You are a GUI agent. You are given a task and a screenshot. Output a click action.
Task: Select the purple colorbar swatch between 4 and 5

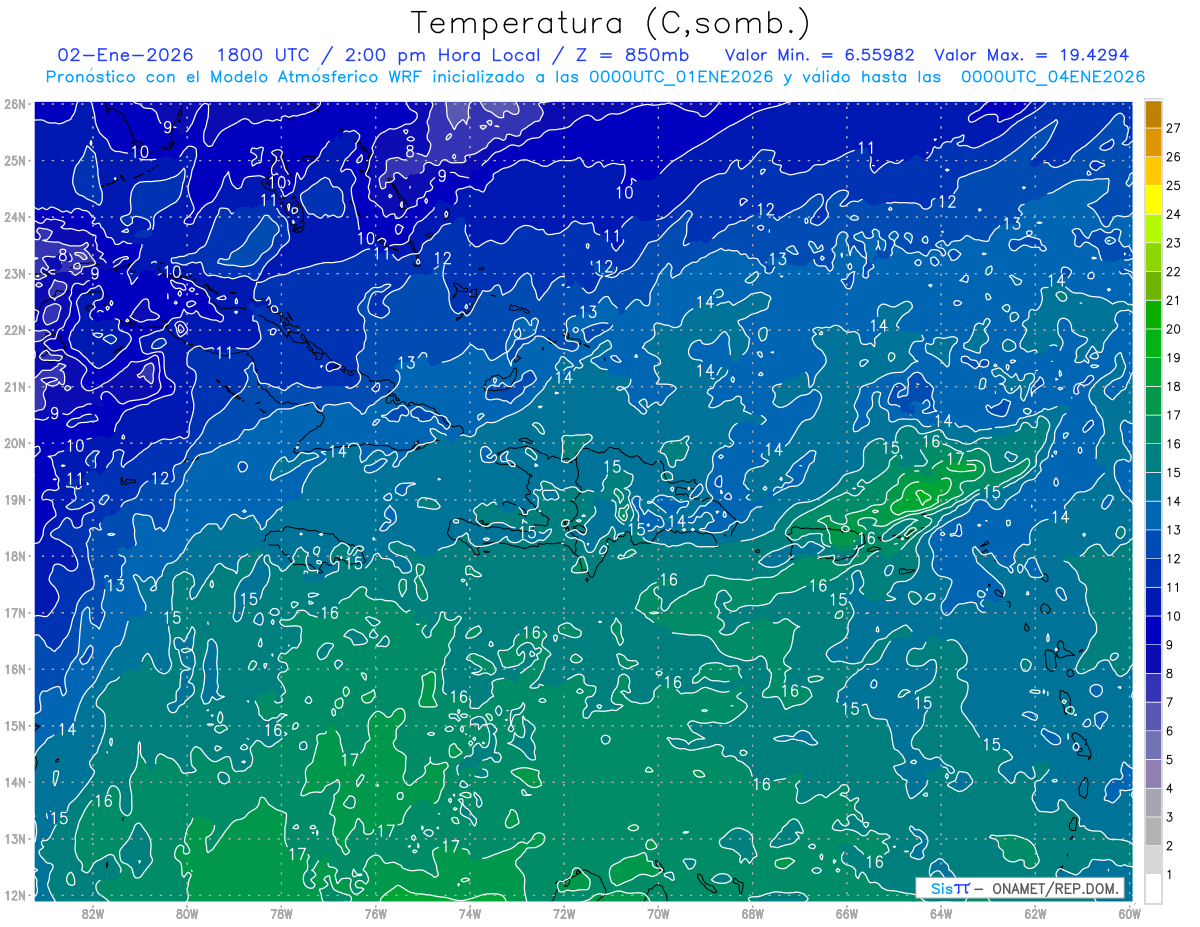point(1153,773)
